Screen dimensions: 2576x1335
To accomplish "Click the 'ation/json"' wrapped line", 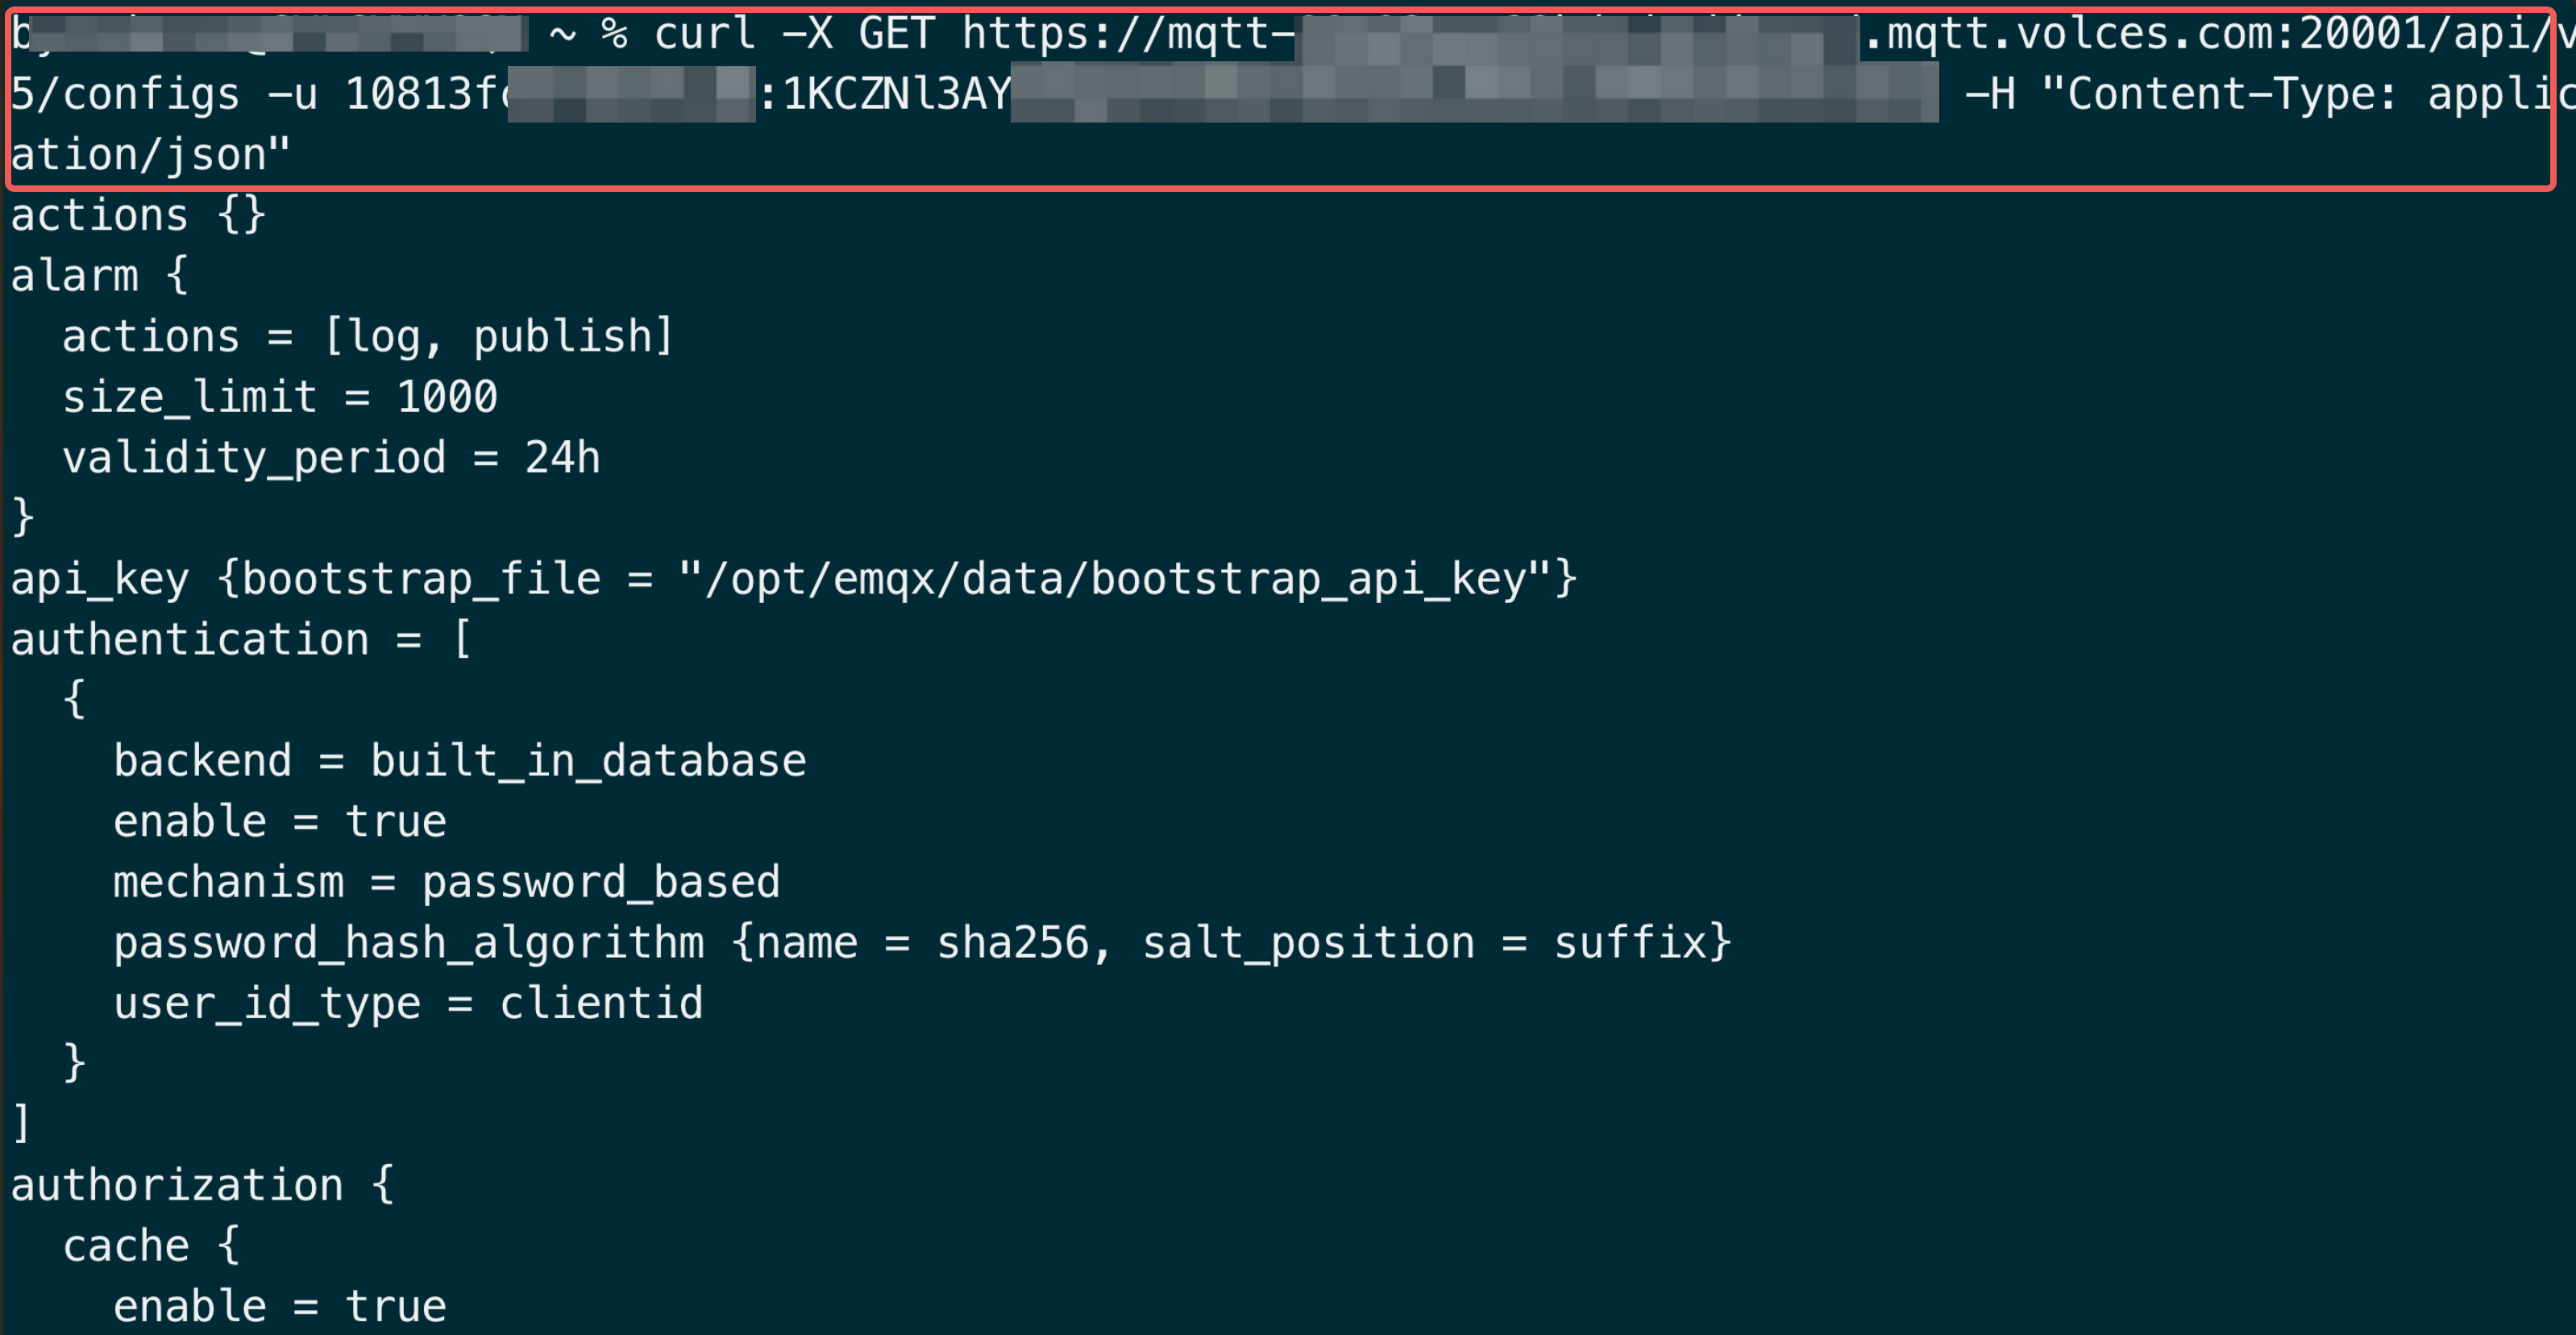I will coord(150,156).
